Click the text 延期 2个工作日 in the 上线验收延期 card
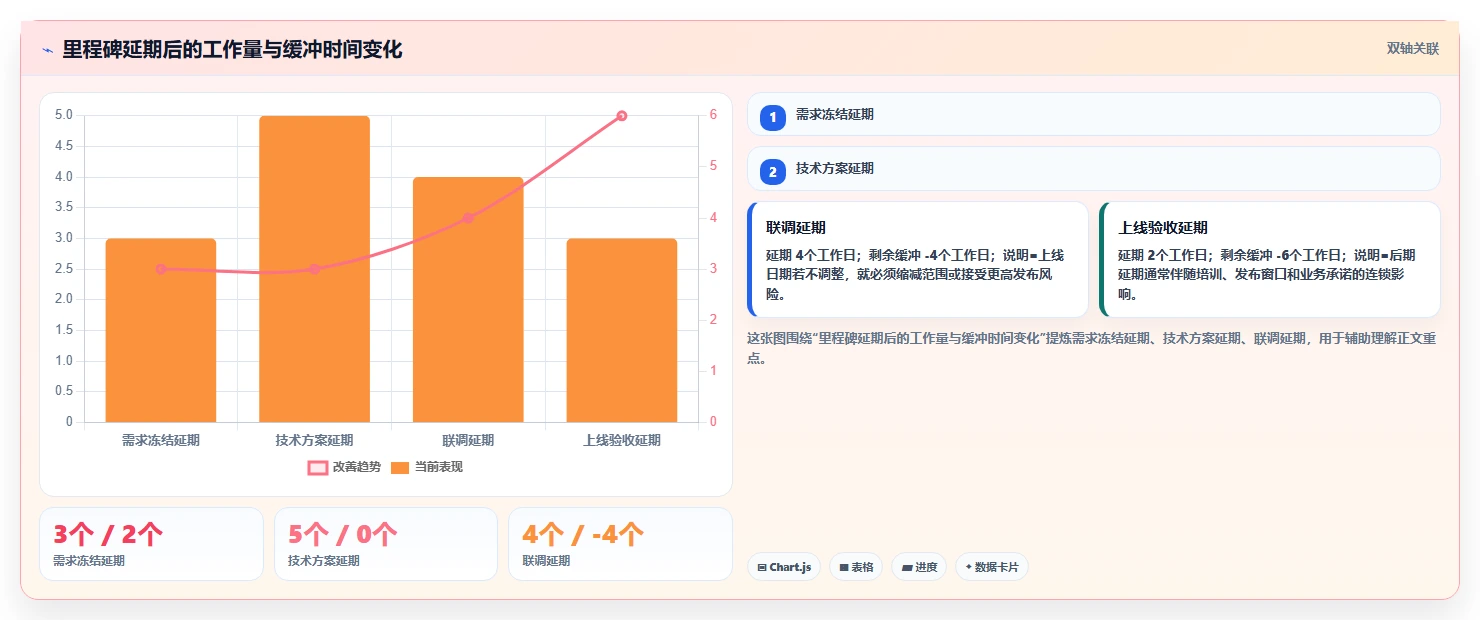This screenshot has width=1480, height=620. tap(1163, 255)
